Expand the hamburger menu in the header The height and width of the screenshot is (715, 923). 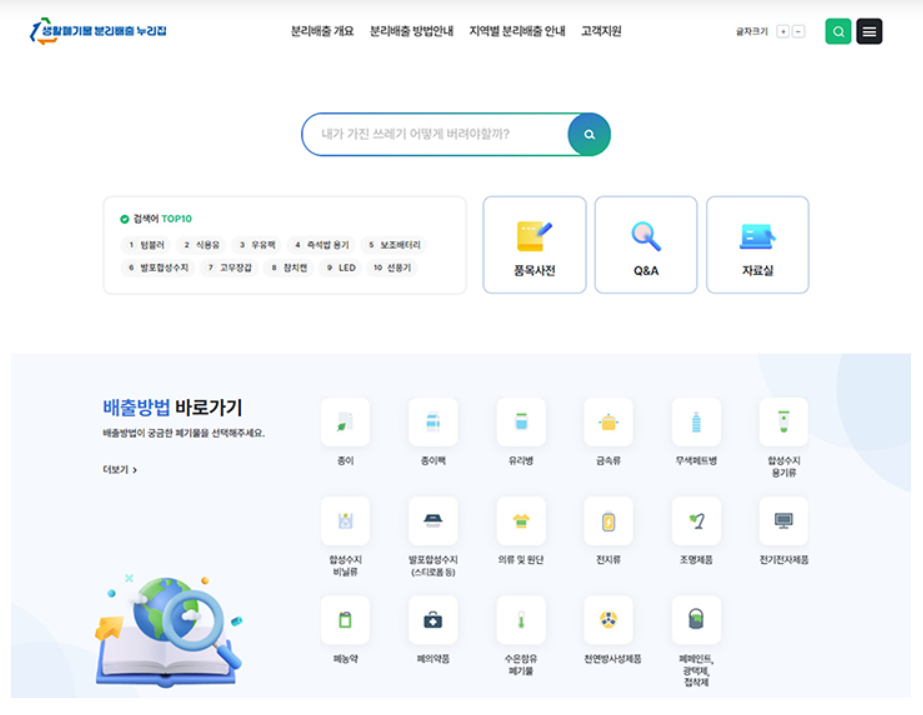point(869,30)
